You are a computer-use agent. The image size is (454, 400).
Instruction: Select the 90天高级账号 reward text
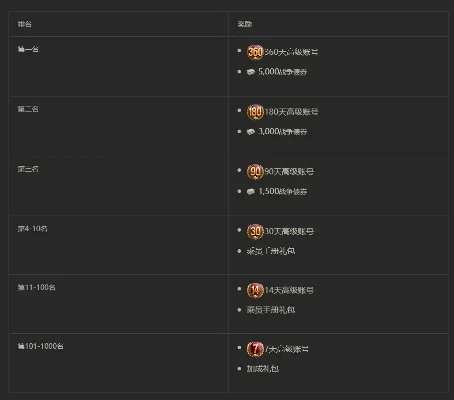click(x=289, y=171)
